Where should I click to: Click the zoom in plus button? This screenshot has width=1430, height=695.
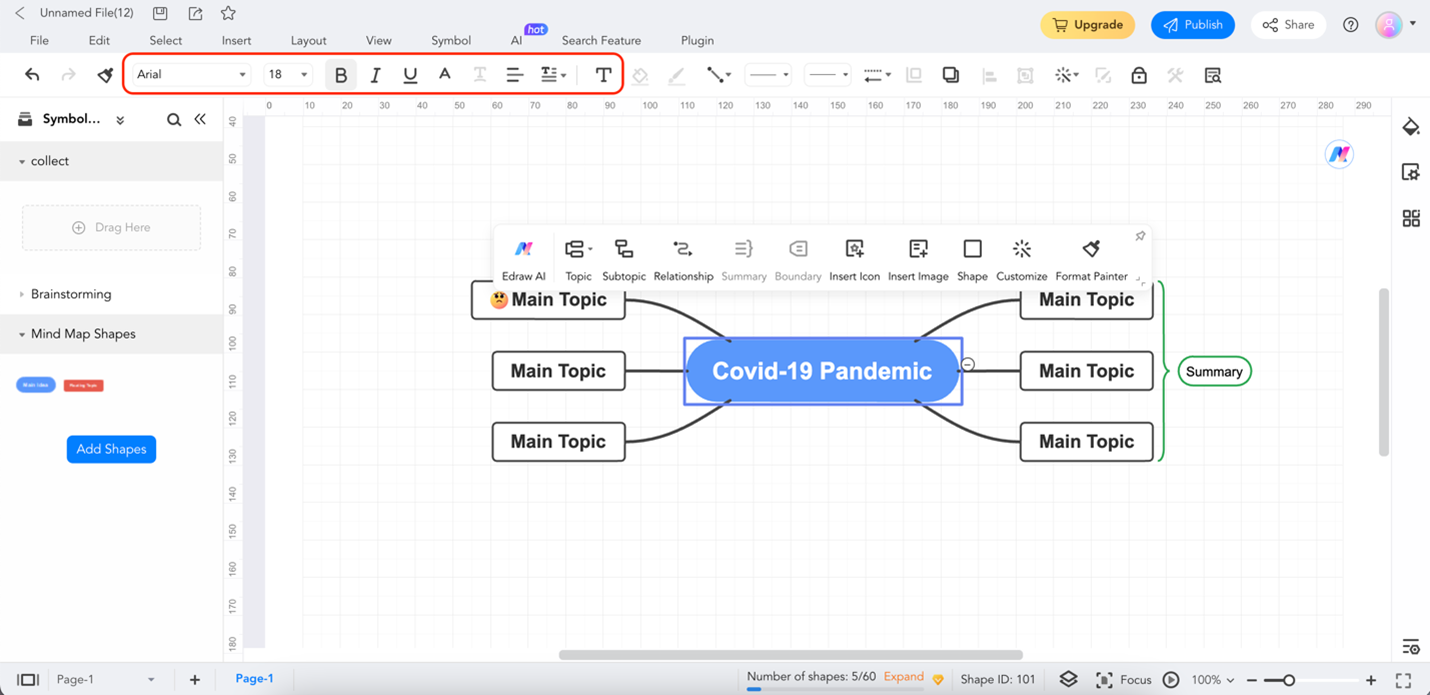coord(1371,680)
